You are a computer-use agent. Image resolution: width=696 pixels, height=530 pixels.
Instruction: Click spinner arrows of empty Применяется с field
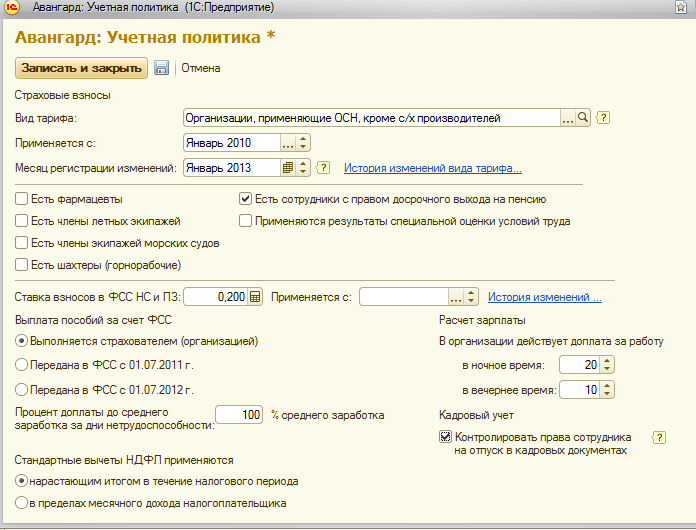coord(471,297)
